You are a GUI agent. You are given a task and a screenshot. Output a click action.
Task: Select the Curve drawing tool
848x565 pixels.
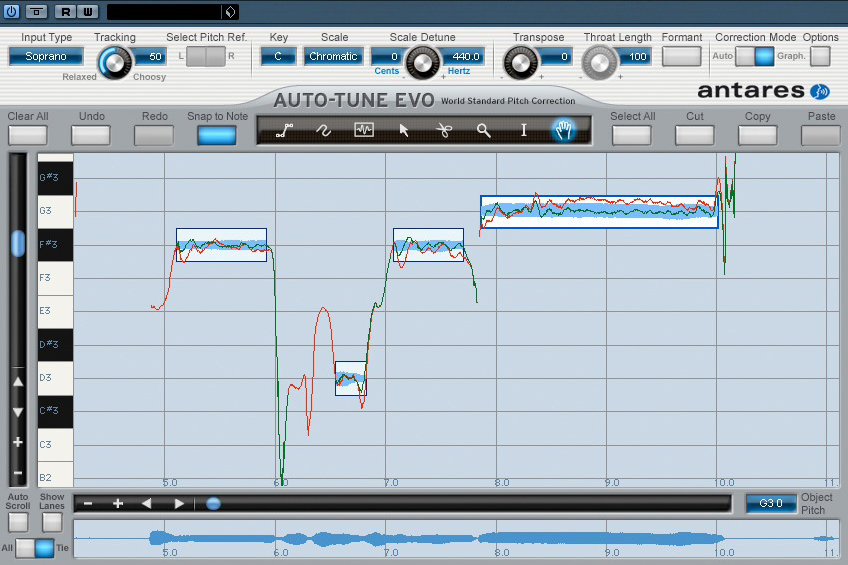(323, 130)
